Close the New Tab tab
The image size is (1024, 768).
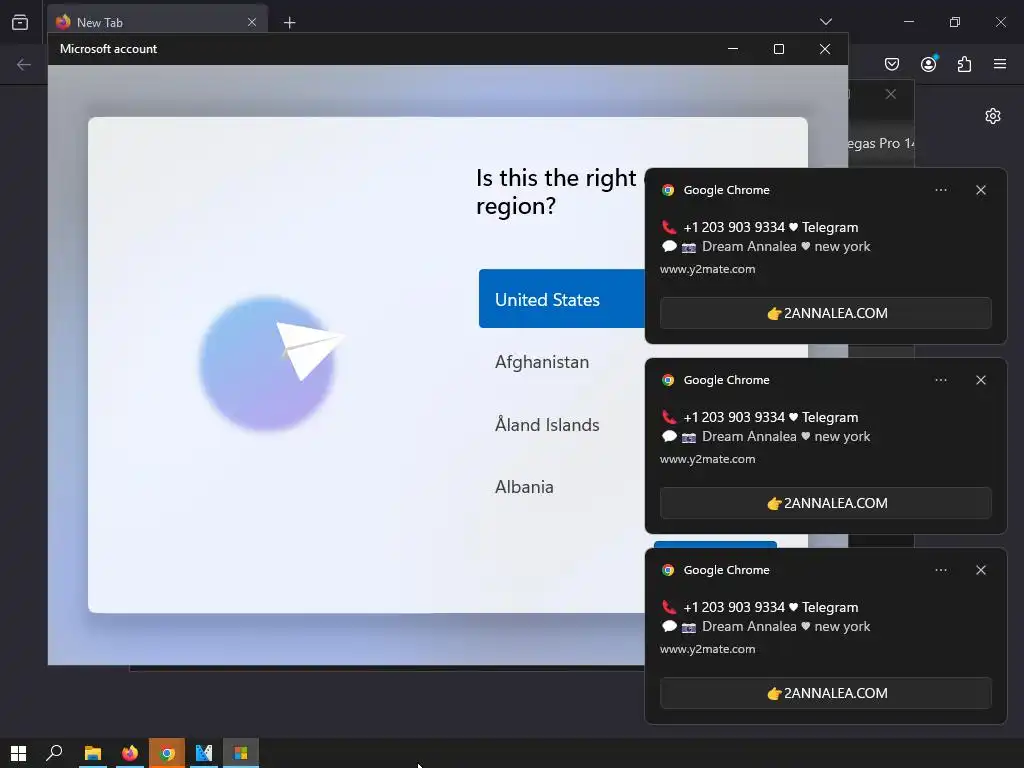(x=252, y=22)
